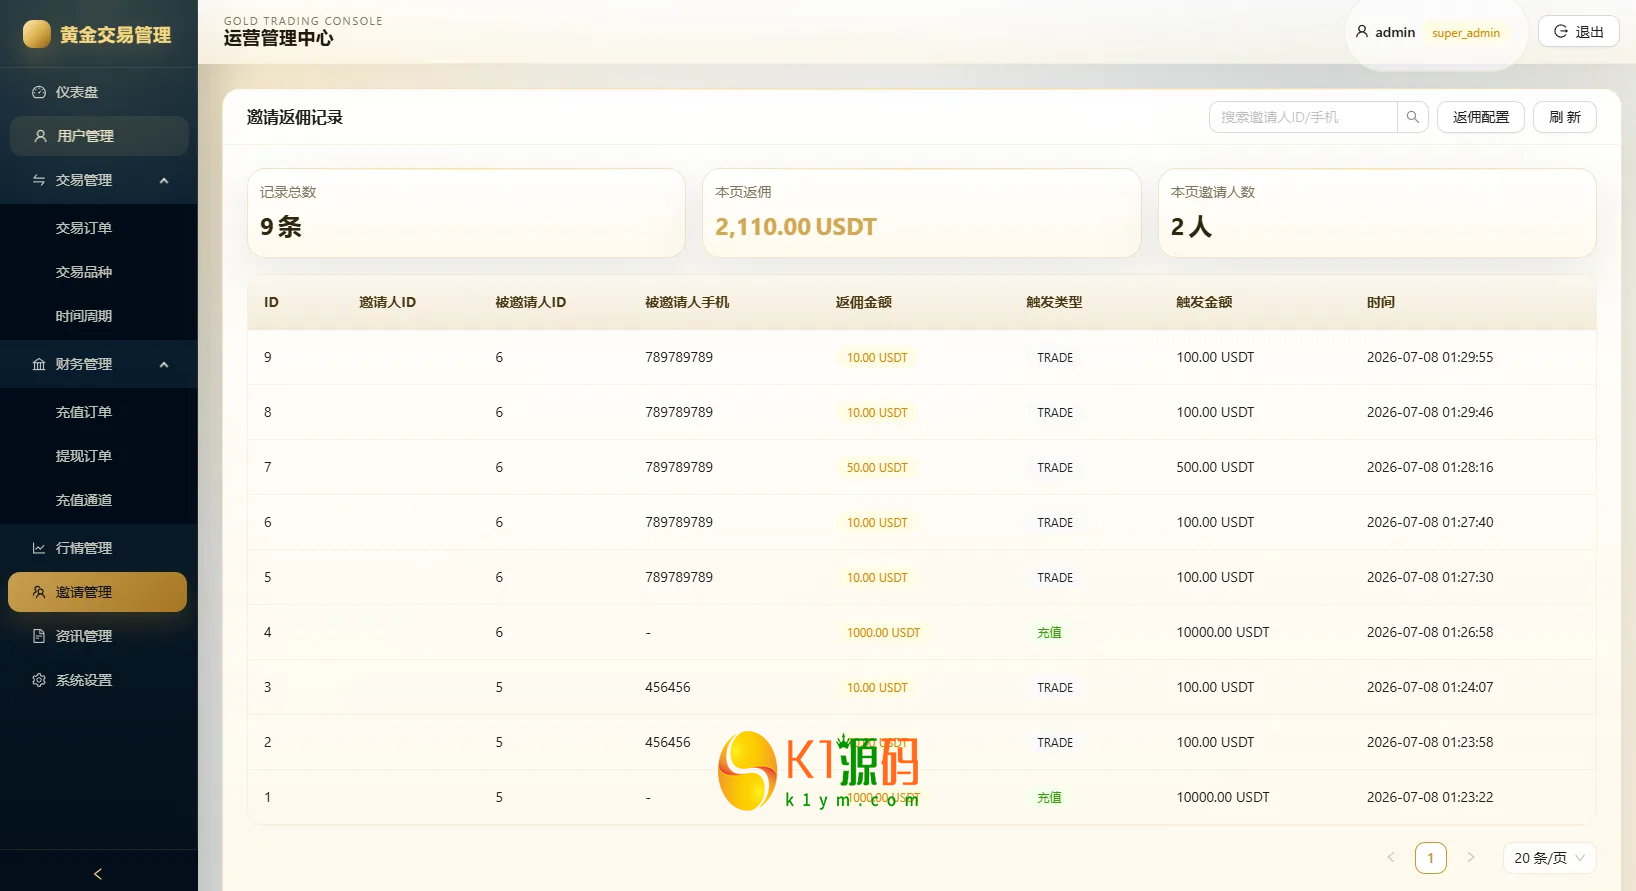Open 仪表盘 menu item
The width and height of the screenshot is (1636, 891).
point(99,92)
